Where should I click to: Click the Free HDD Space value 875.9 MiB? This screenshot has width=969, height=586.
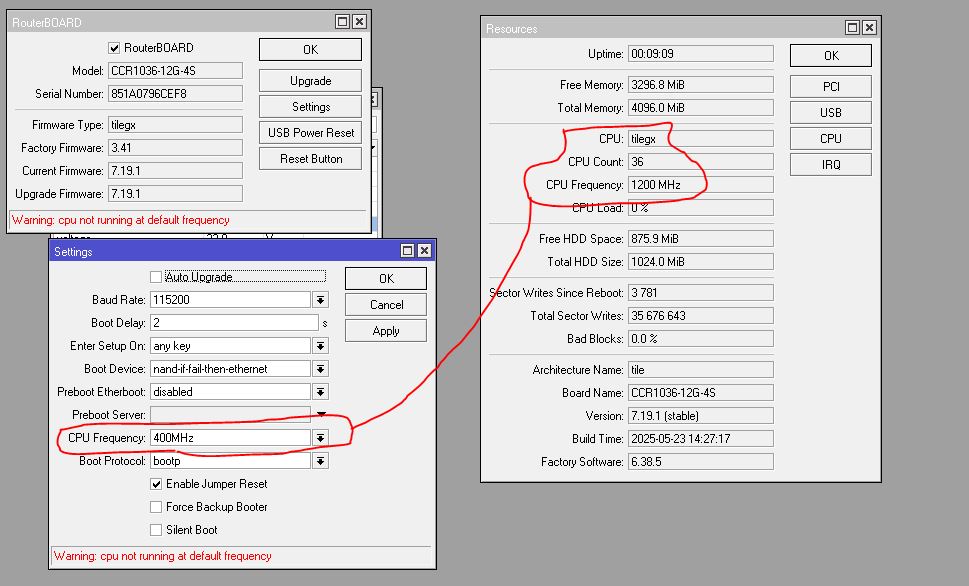point(701,239)
